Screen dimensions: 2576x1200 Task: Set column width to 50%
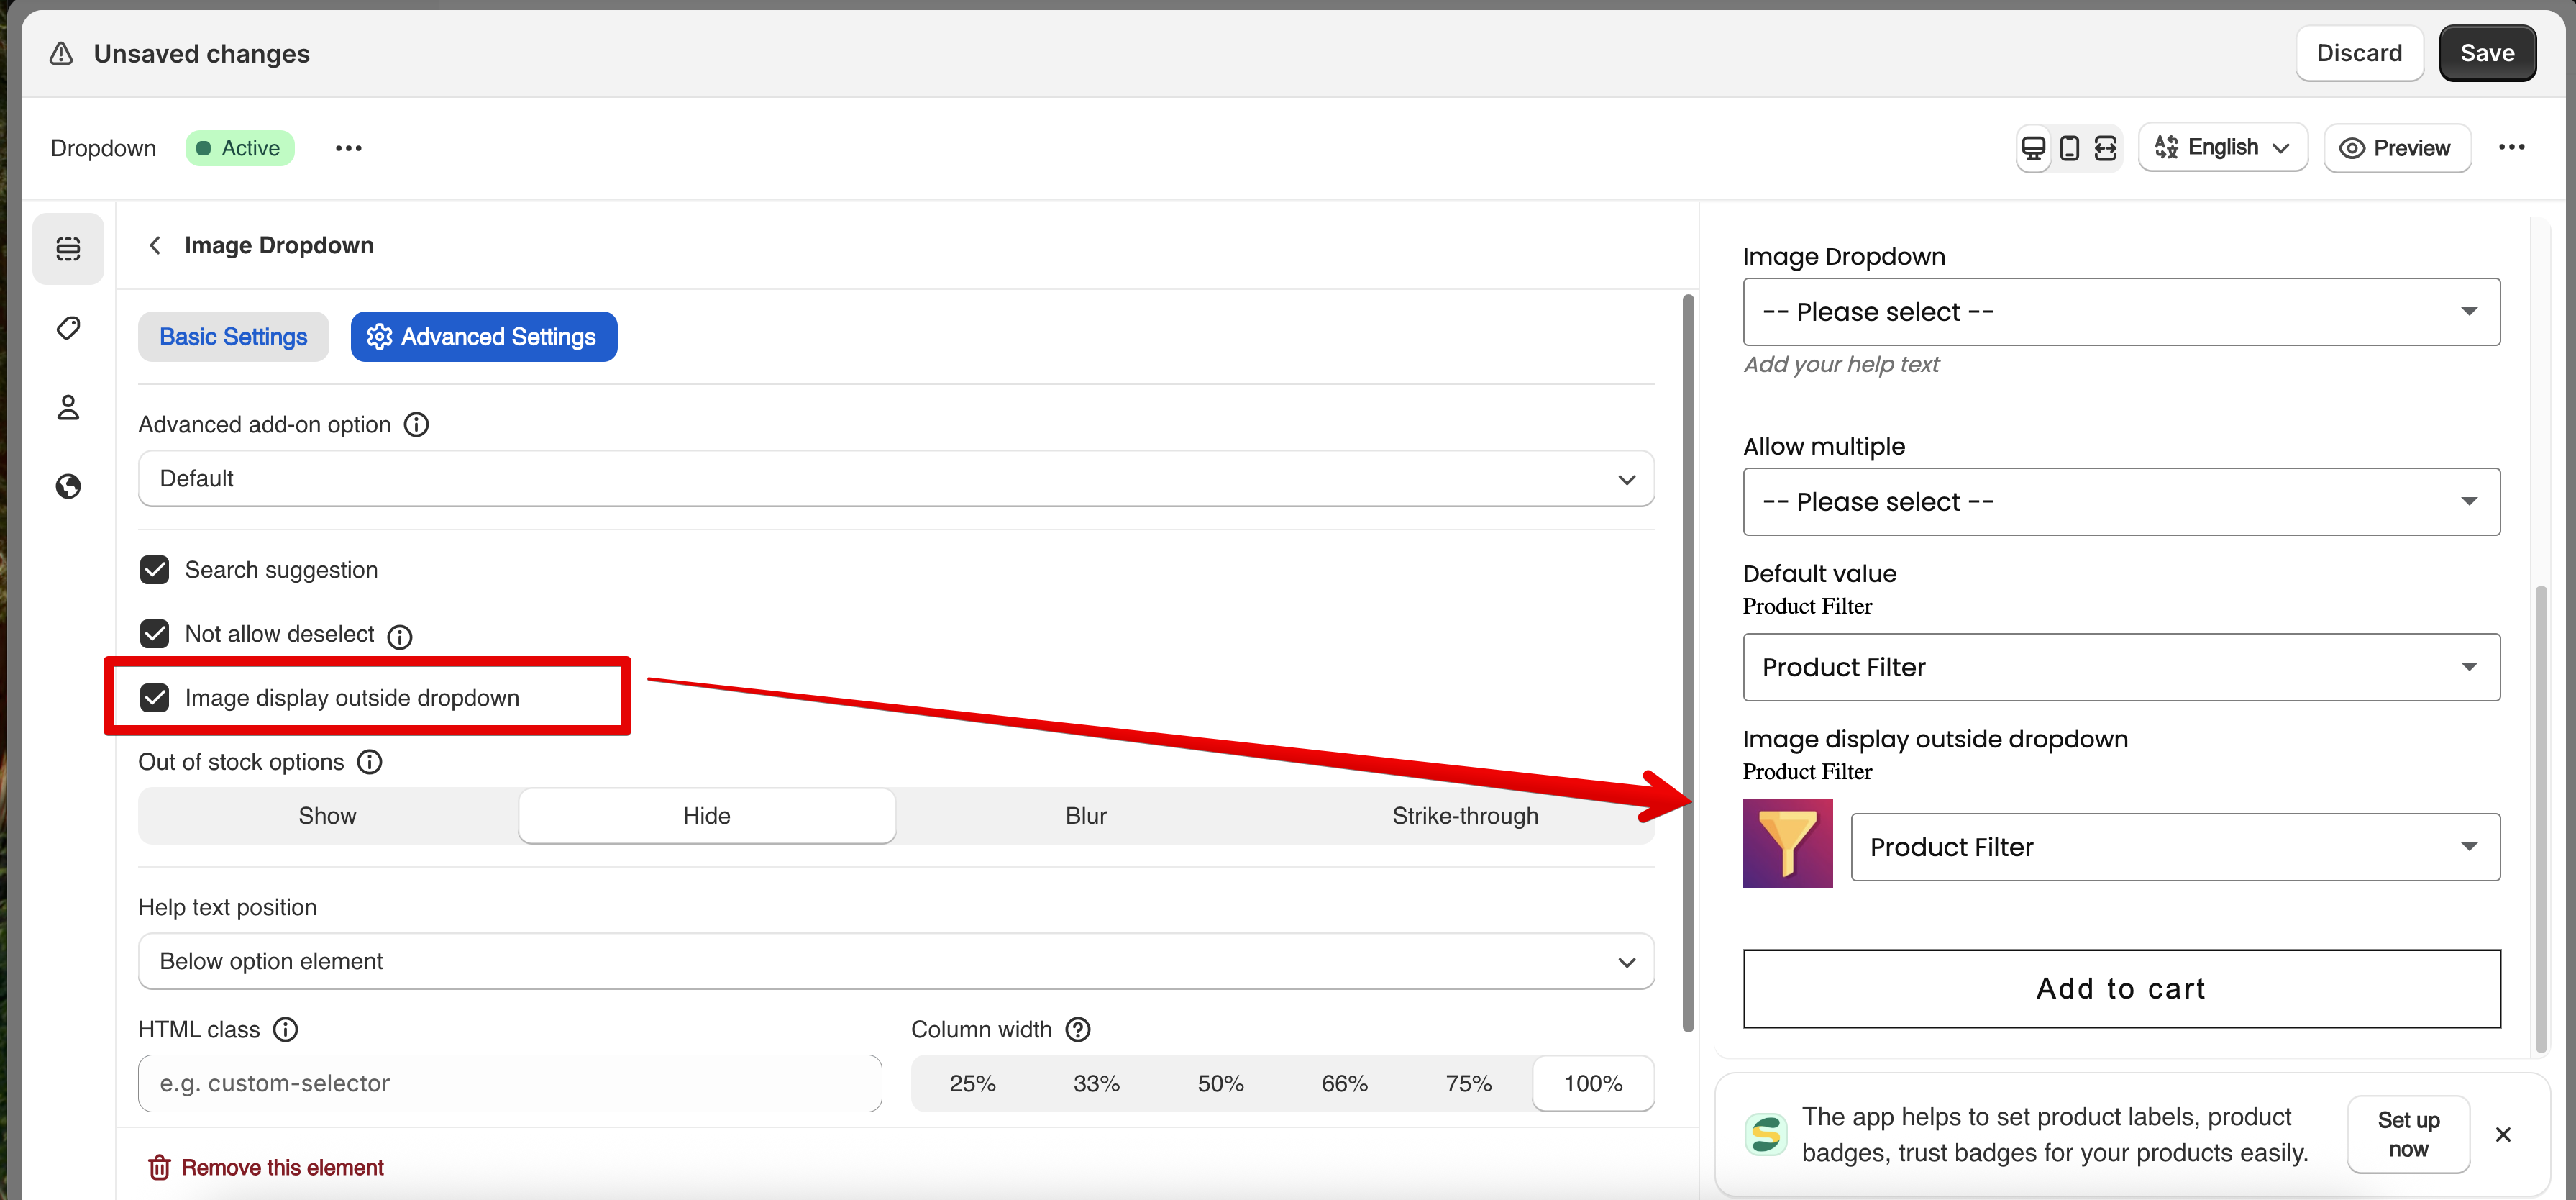coord(1220,1084)
